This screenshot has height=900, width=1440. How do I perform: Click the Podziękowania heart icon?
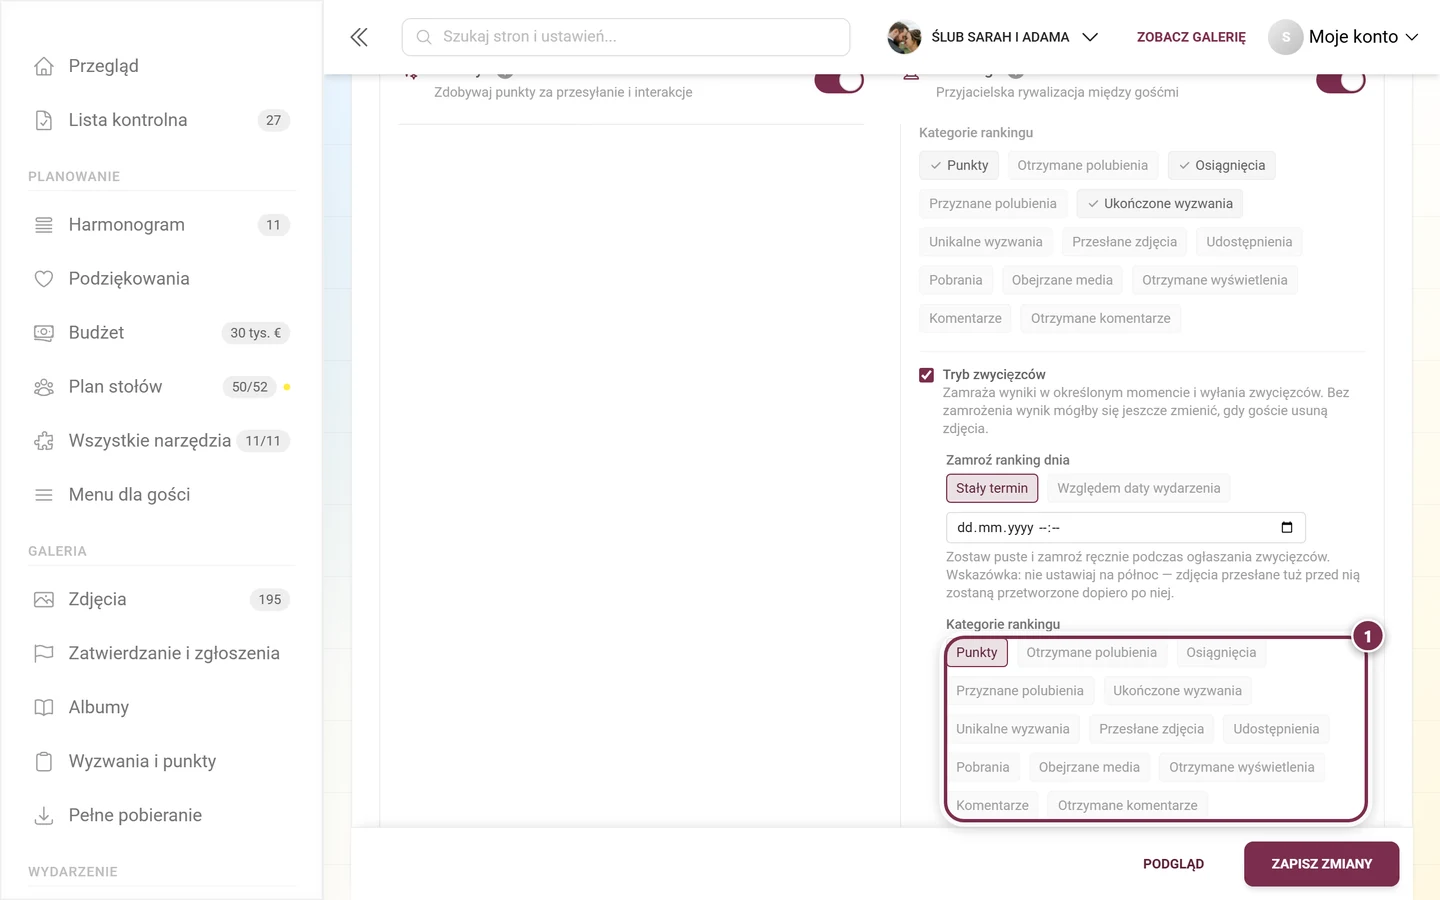click(44, 279)
